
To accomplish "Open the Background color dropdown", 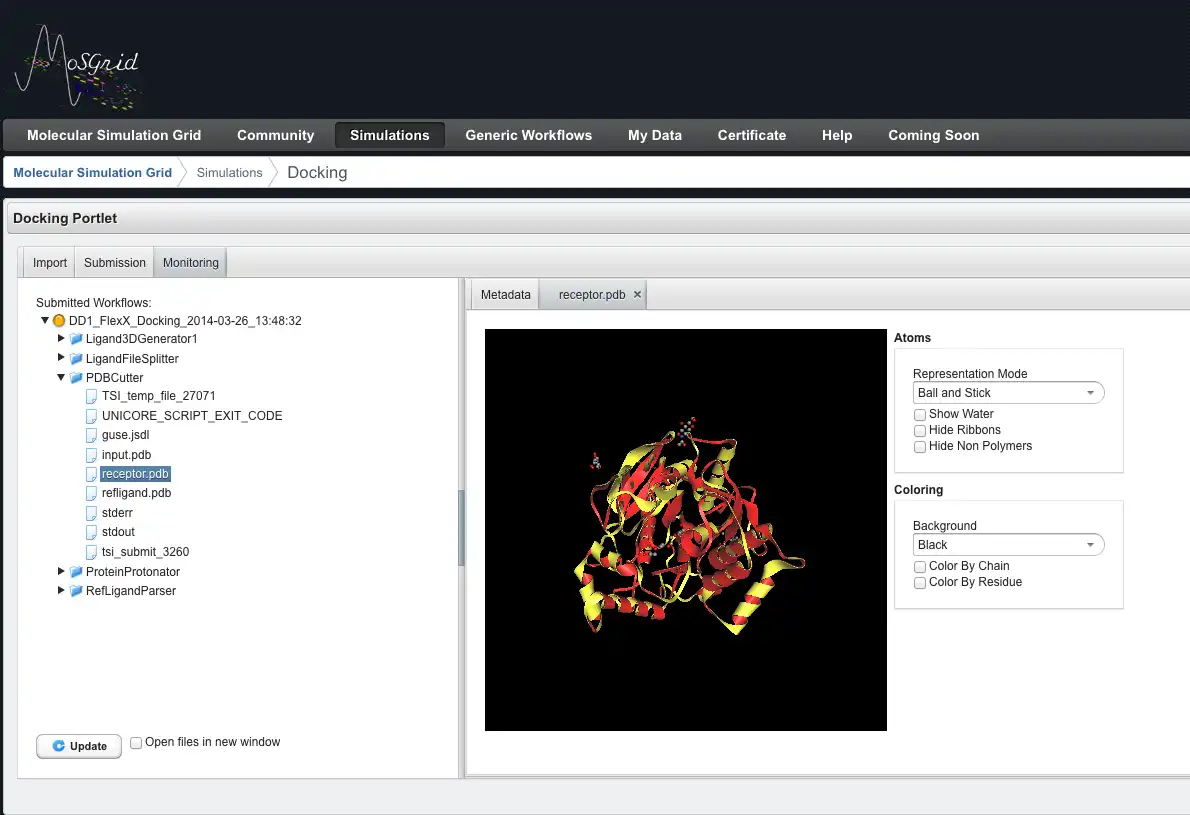I will click(x=1008, y=545).
